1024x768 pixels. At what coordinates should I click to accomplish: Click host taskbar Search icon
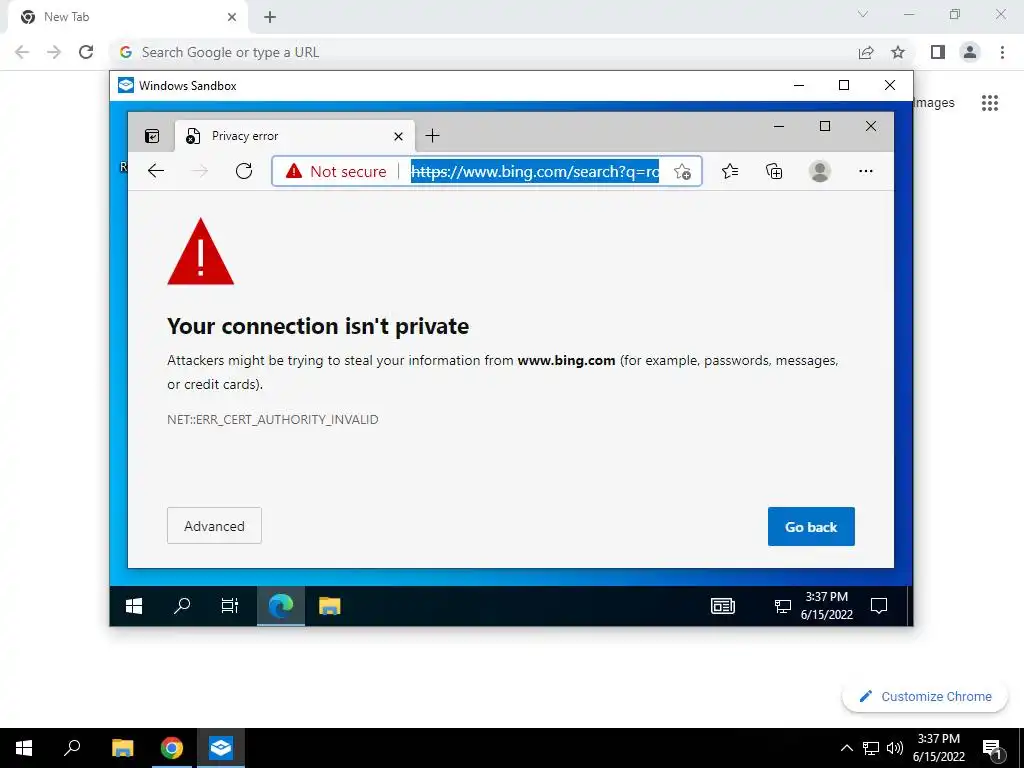coord(72,748)
